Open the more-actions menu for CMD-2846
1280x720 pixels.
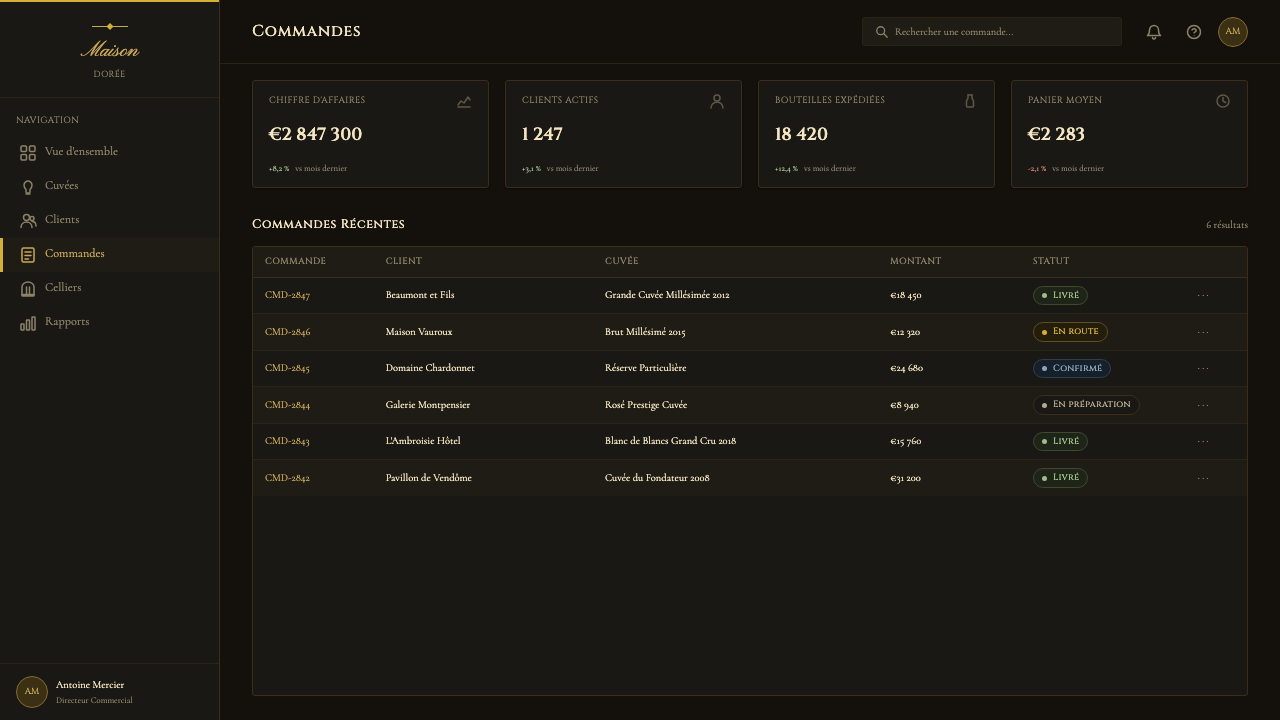pos(1203,332)
